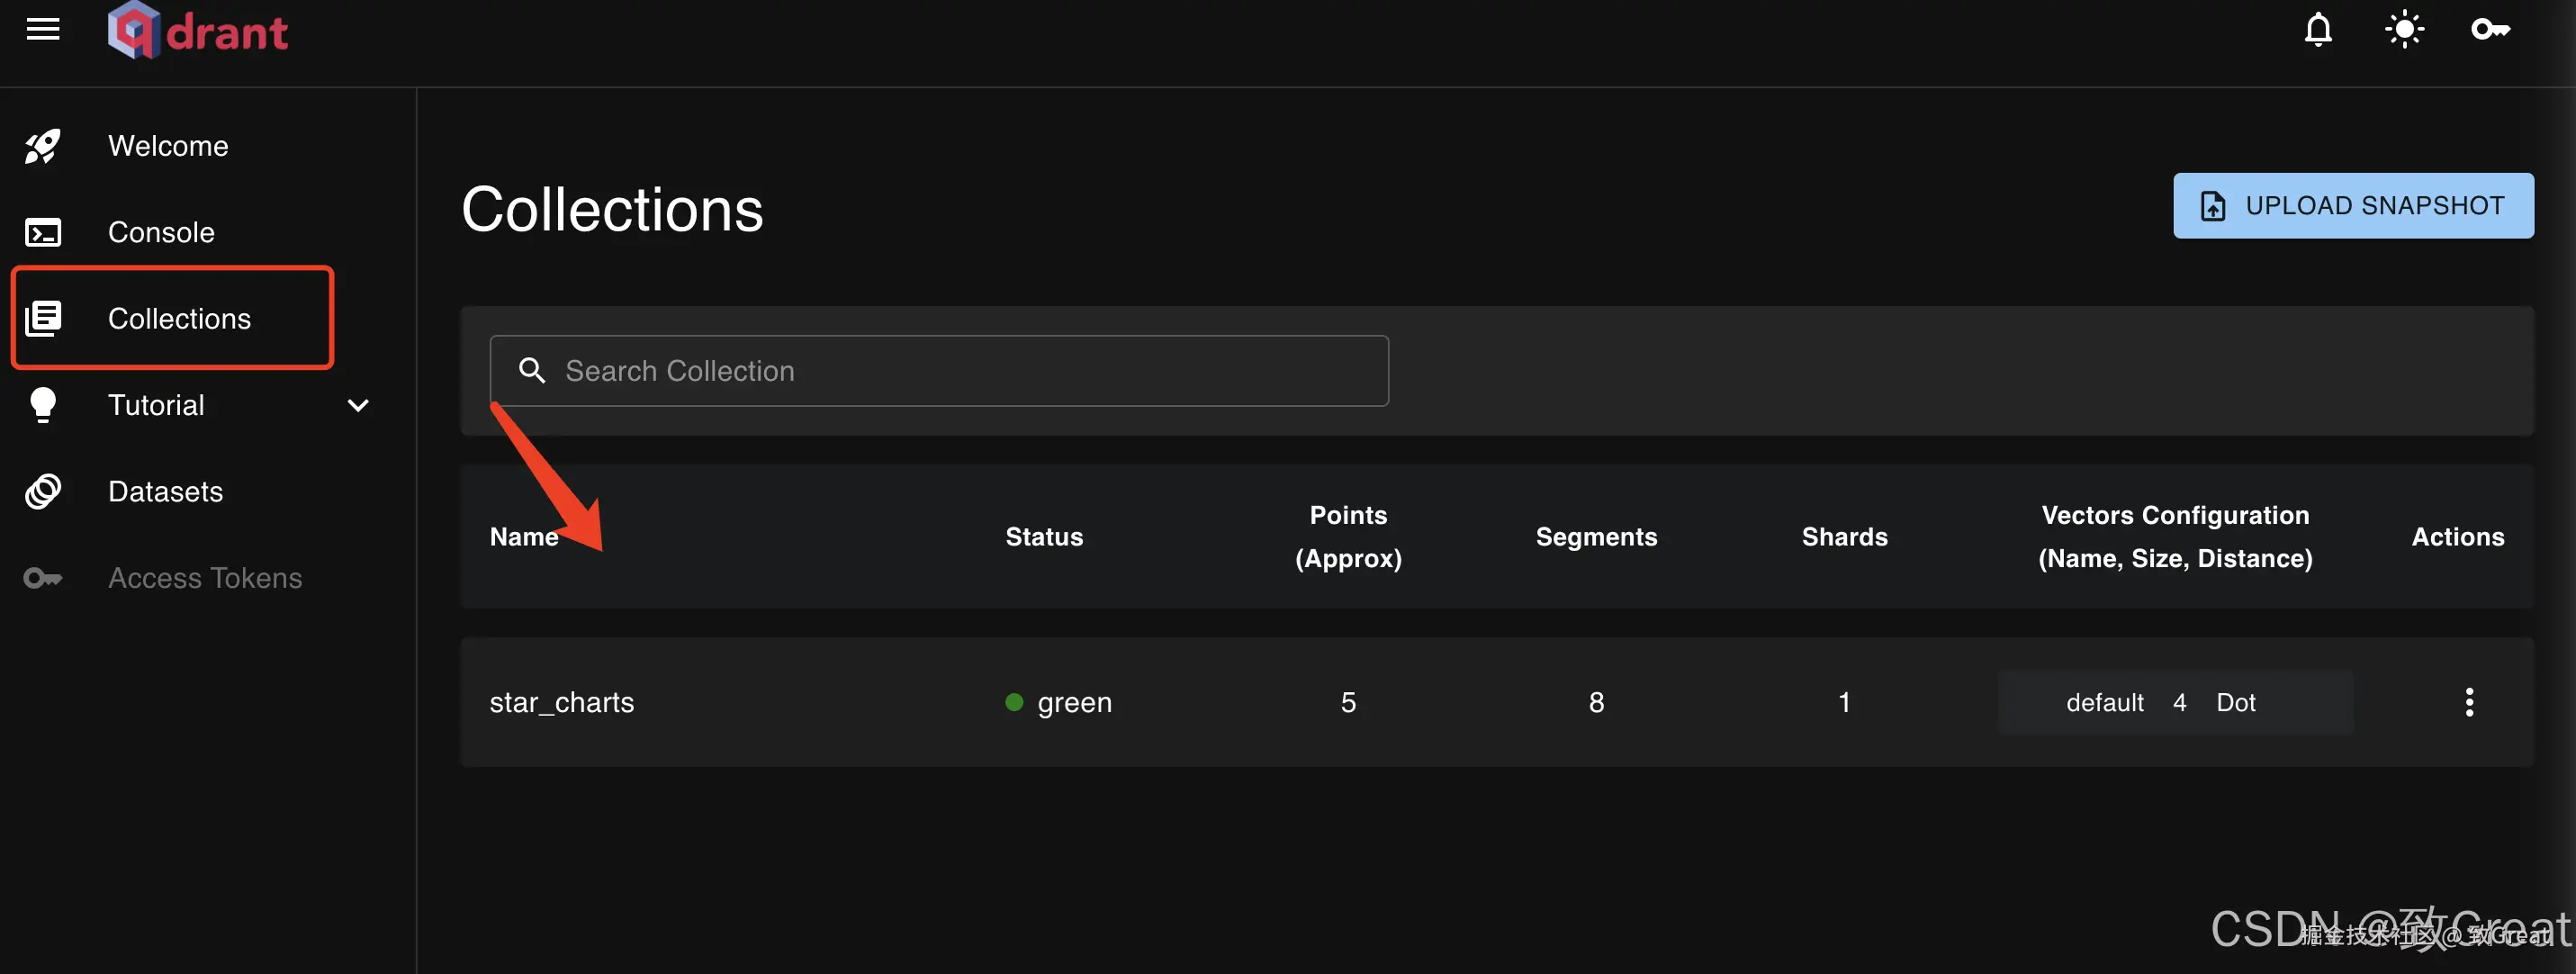
Task: Click the API key icon in header
Action: coord(2490,30)
